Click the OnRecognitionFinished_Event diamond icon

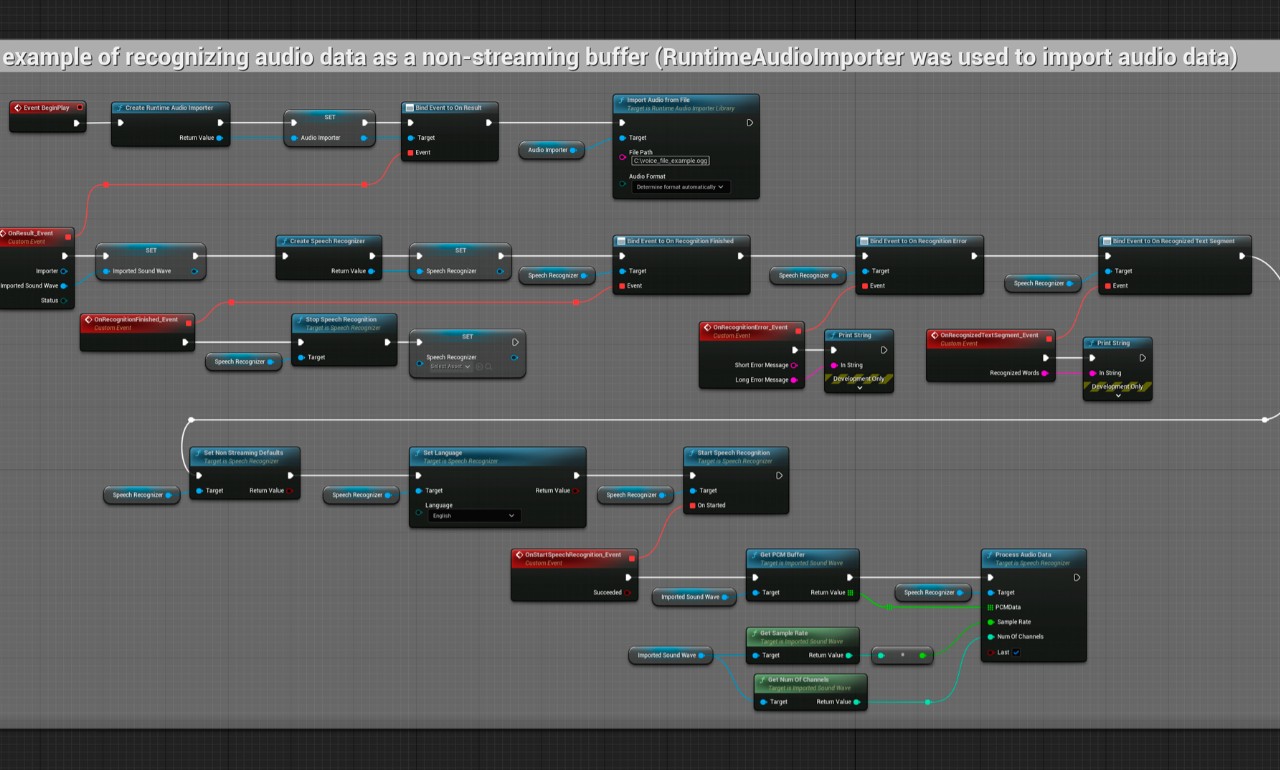[89, 320]
